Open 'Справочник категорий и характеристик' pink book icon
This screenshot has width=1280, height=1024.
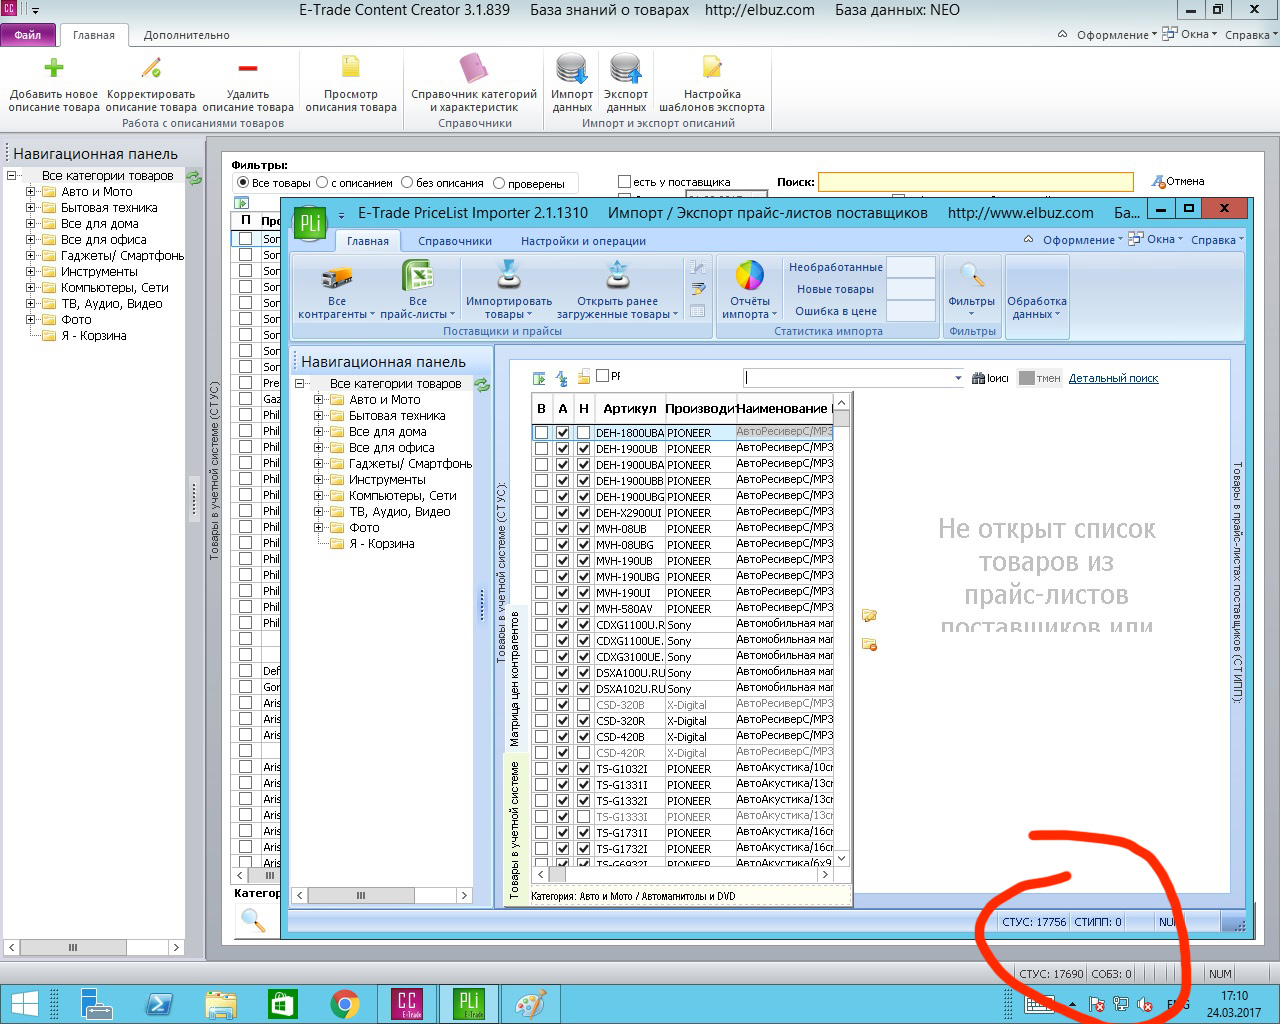(x=474, y=69)
